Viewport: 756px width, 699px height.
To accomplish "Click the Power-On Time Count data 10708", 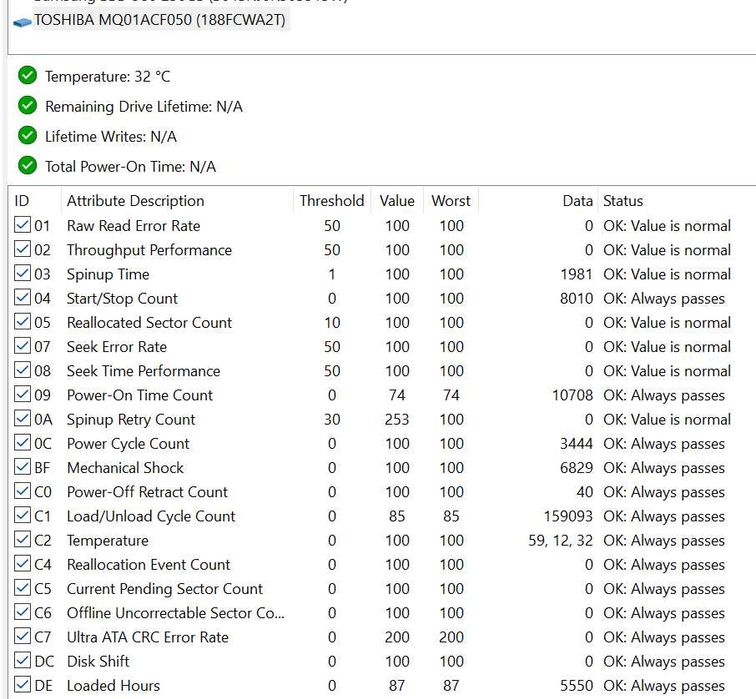I will (x=572, y=395).
